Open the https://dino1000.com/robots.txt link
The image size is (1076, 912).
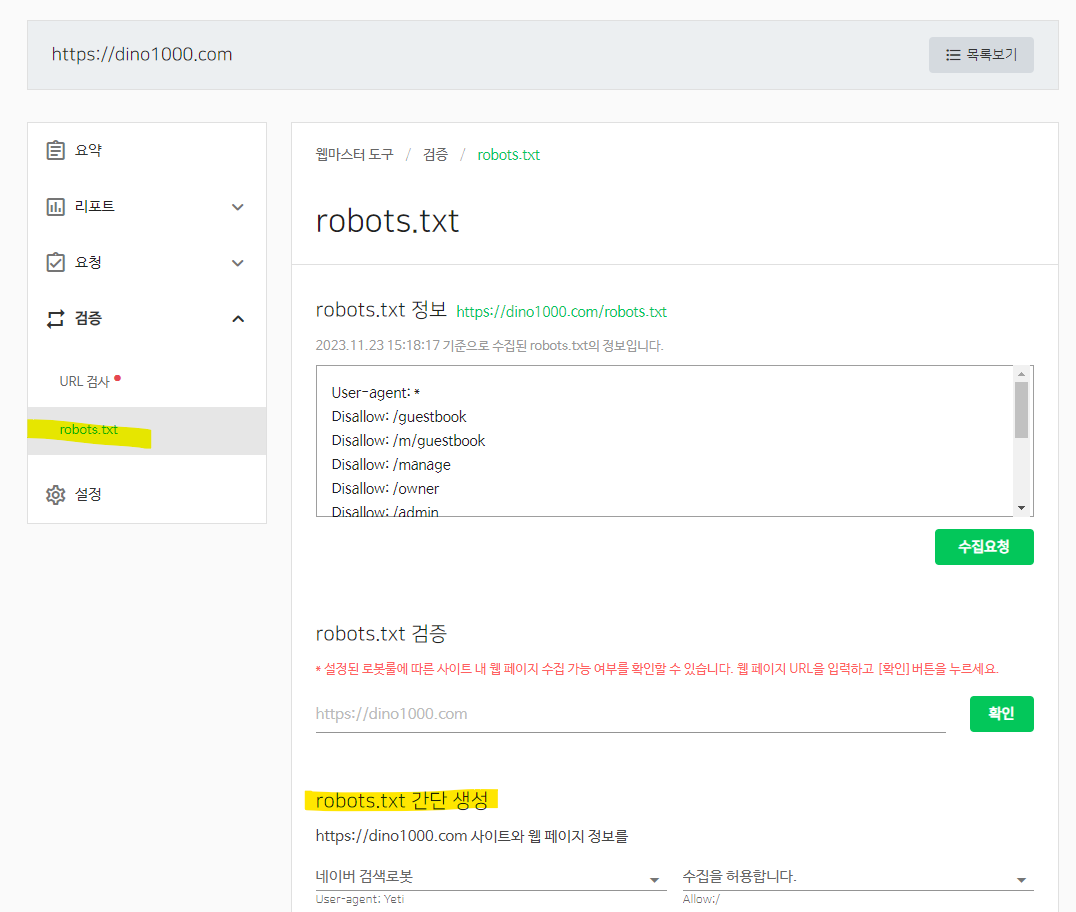click(561, 311)
